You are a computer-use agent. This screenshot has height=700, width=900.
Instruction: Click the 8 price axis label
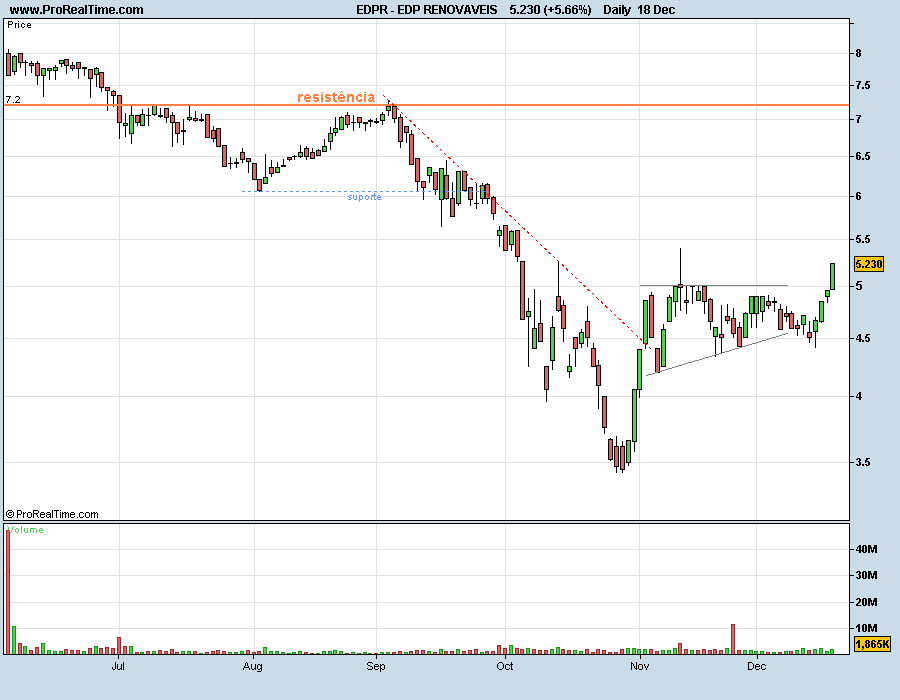click(858, 53)
